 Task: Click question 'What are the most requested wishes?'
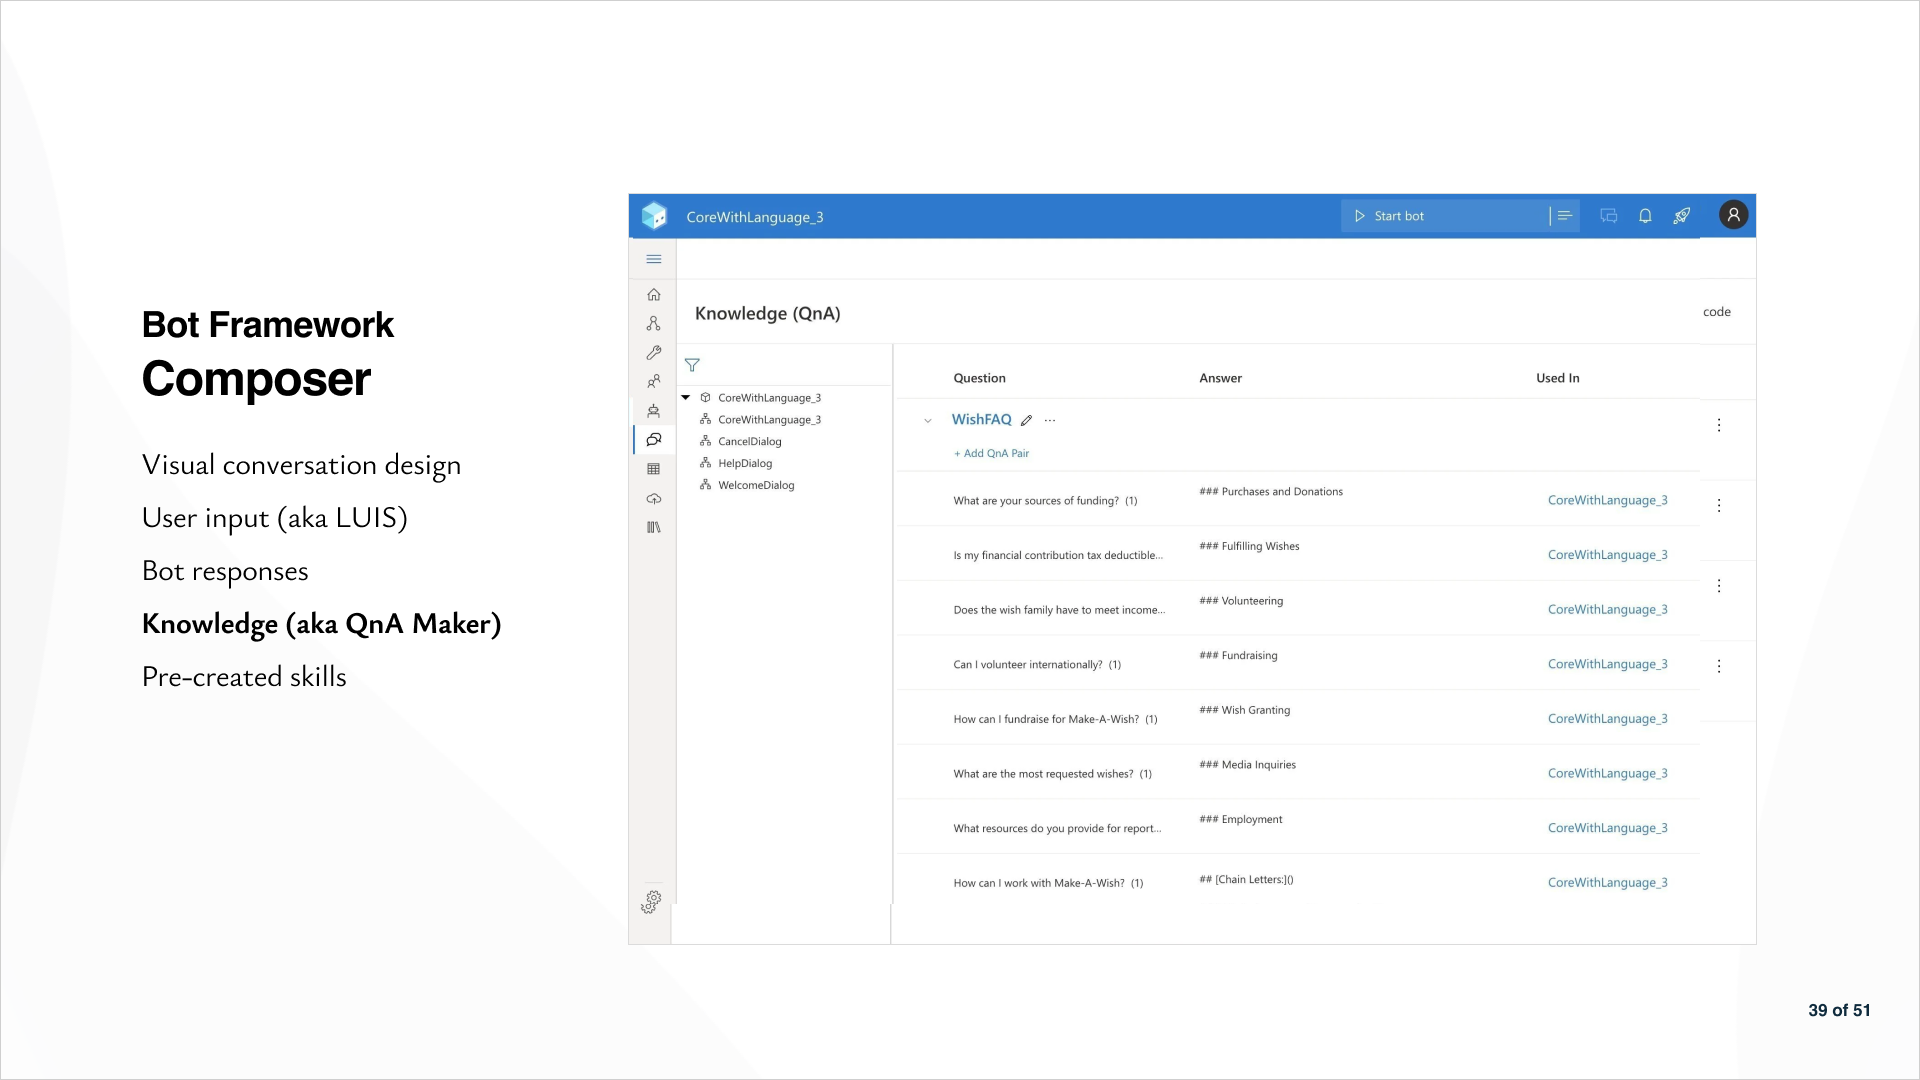point(1052,774)
